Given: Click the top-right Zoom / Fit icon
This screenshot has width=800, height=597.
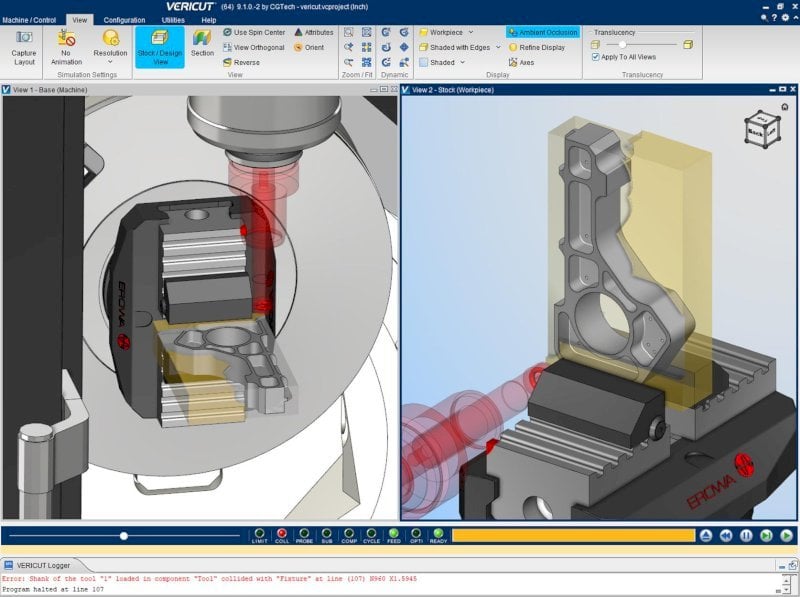Looking at the screenshot, I should tap(366, 32).
